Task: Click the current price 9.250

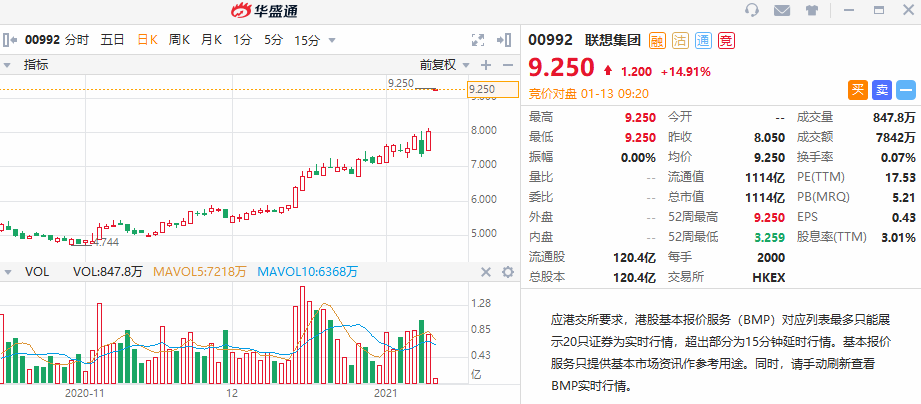Action: pyautogui.click(x=561, y=68)
